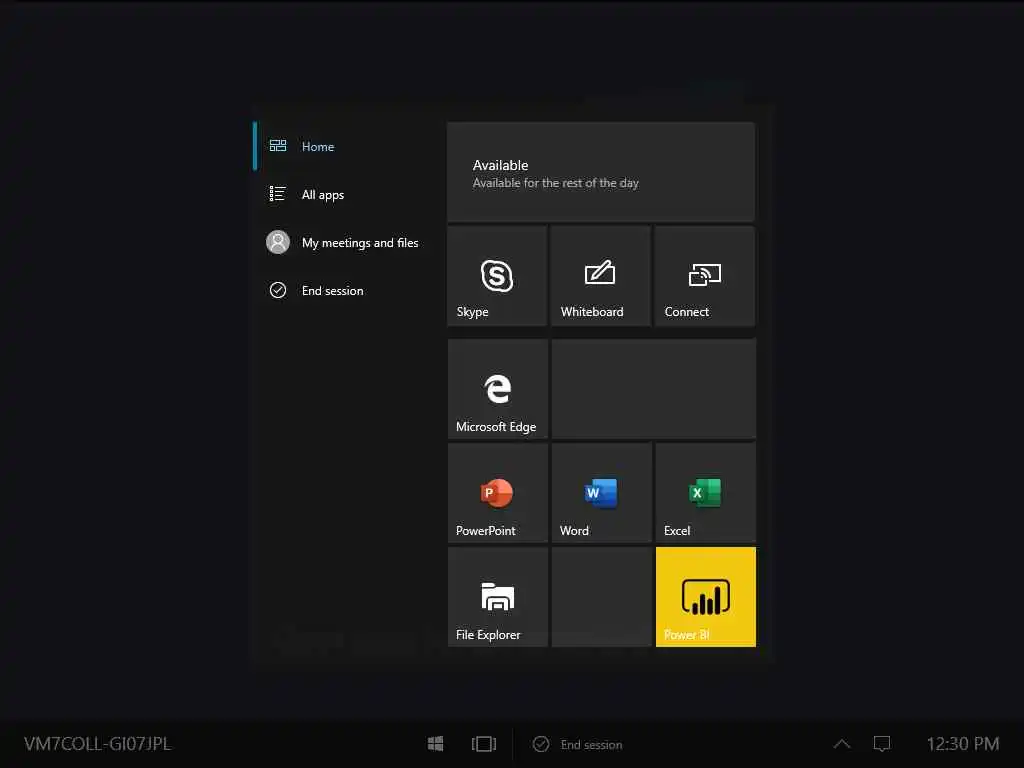The width and height of the screenshot is (1024, 768).
Task: Show hidden icons with taskbar chevron
Action: point(842,744)
